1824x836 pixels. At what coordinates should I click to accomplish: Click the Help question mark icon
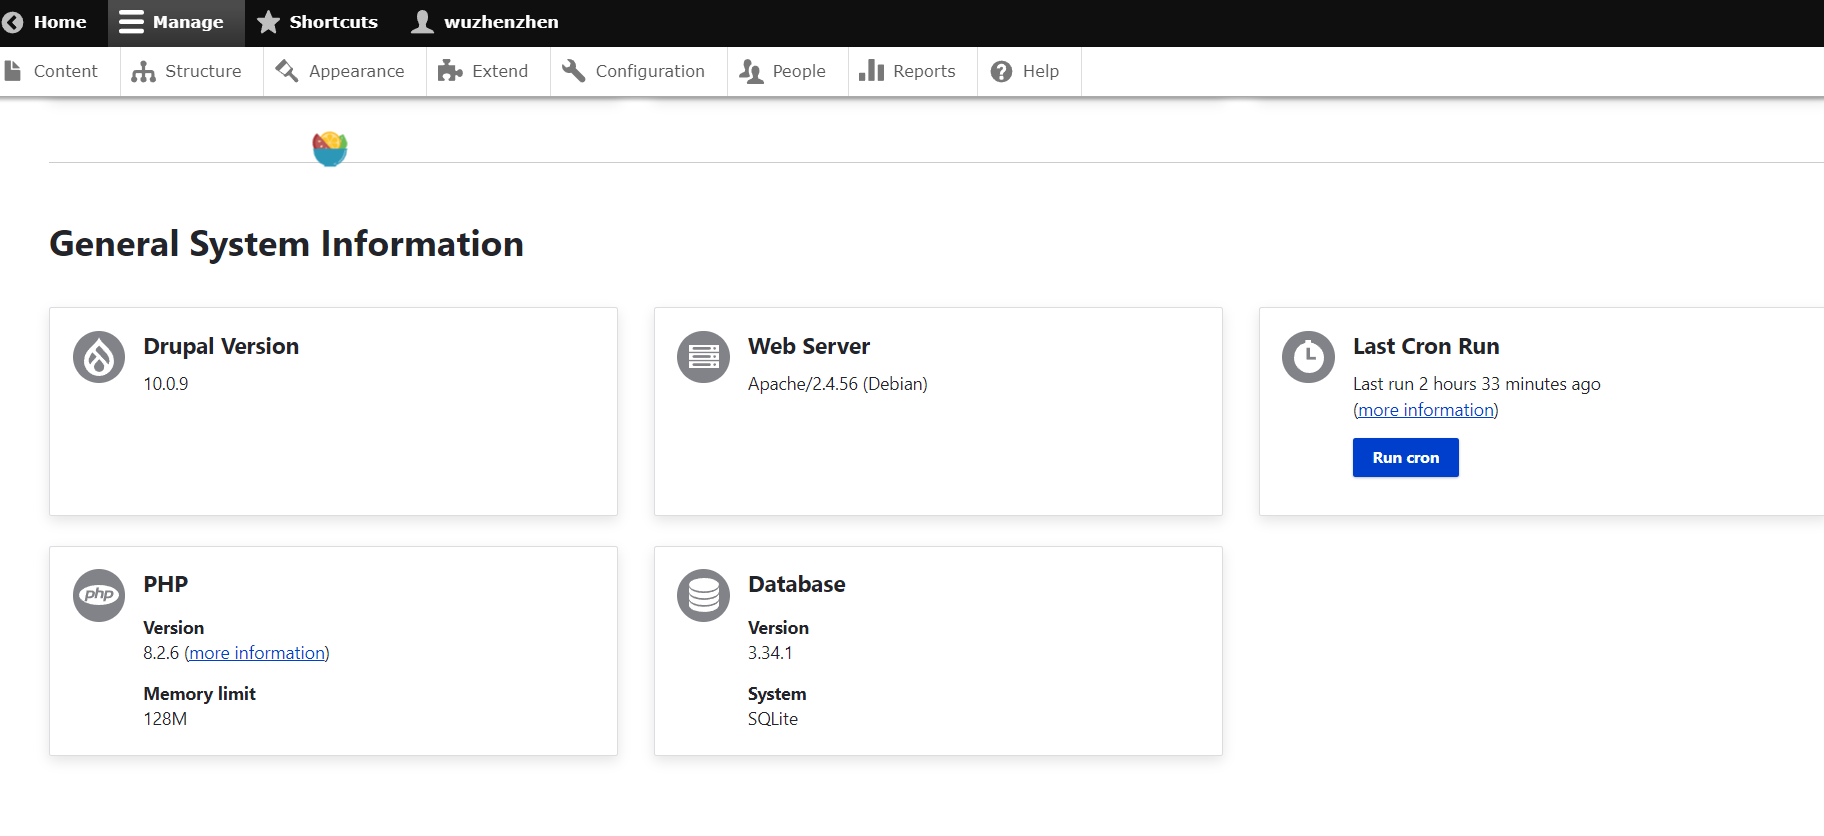1001,71
